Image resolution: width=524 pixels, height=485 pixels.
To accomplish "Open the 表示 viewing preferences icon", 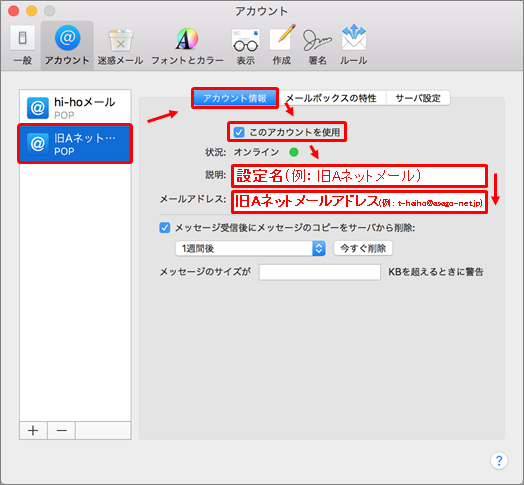I will pos(246,46).
